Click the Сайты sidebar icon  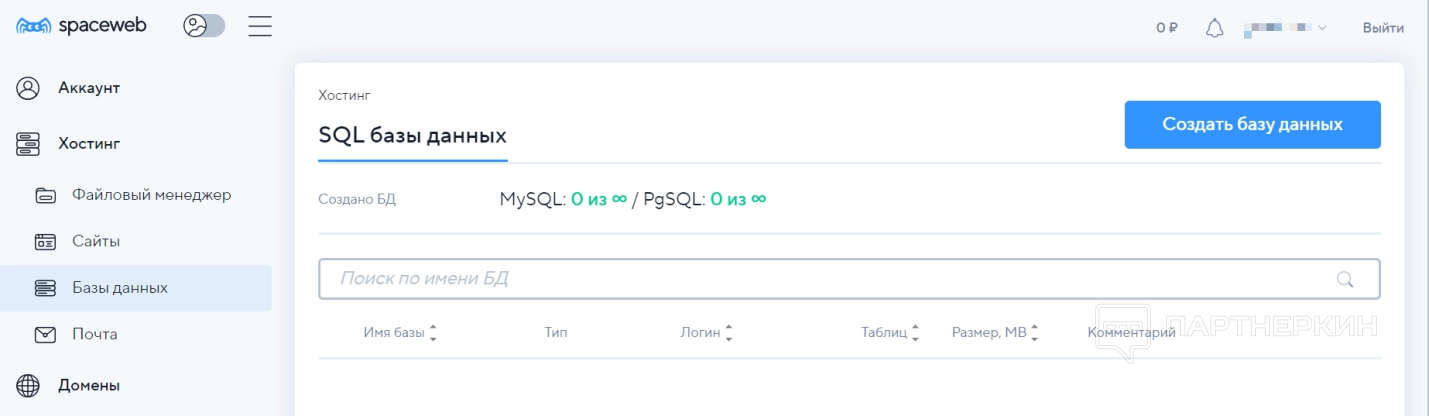click(x=46, y=242)
